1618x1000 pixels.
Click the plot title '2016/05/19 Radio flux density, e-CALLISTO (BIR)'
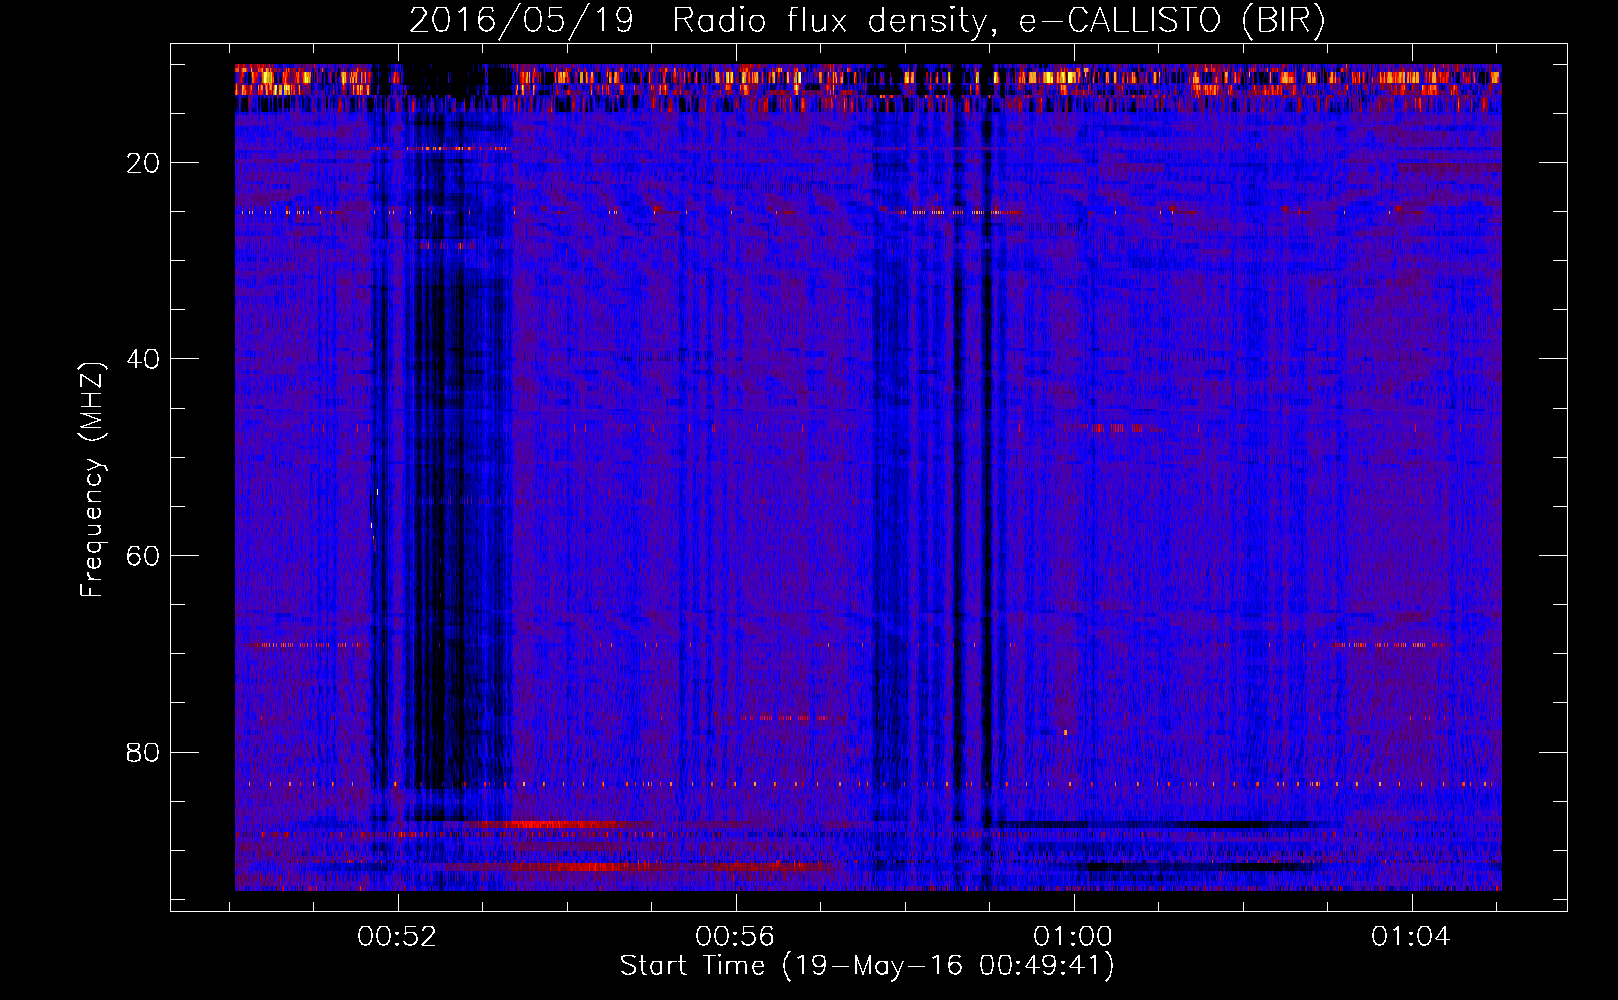867,21
